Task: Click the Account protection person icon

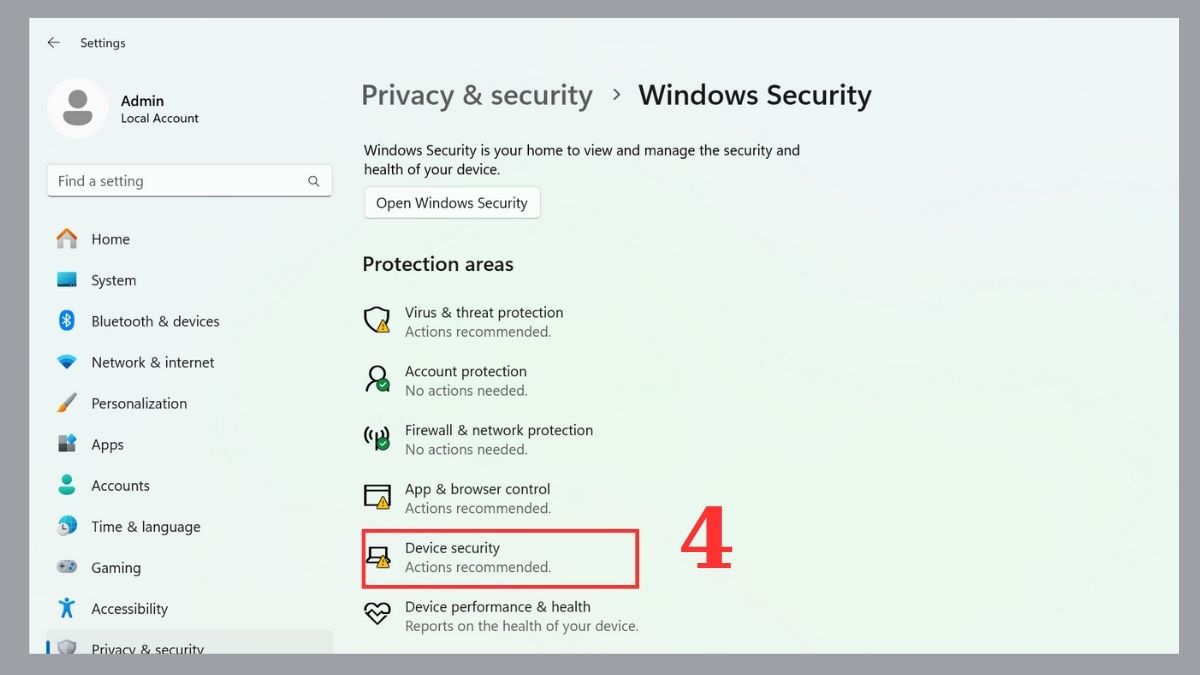Action: [x=377, y=380]
